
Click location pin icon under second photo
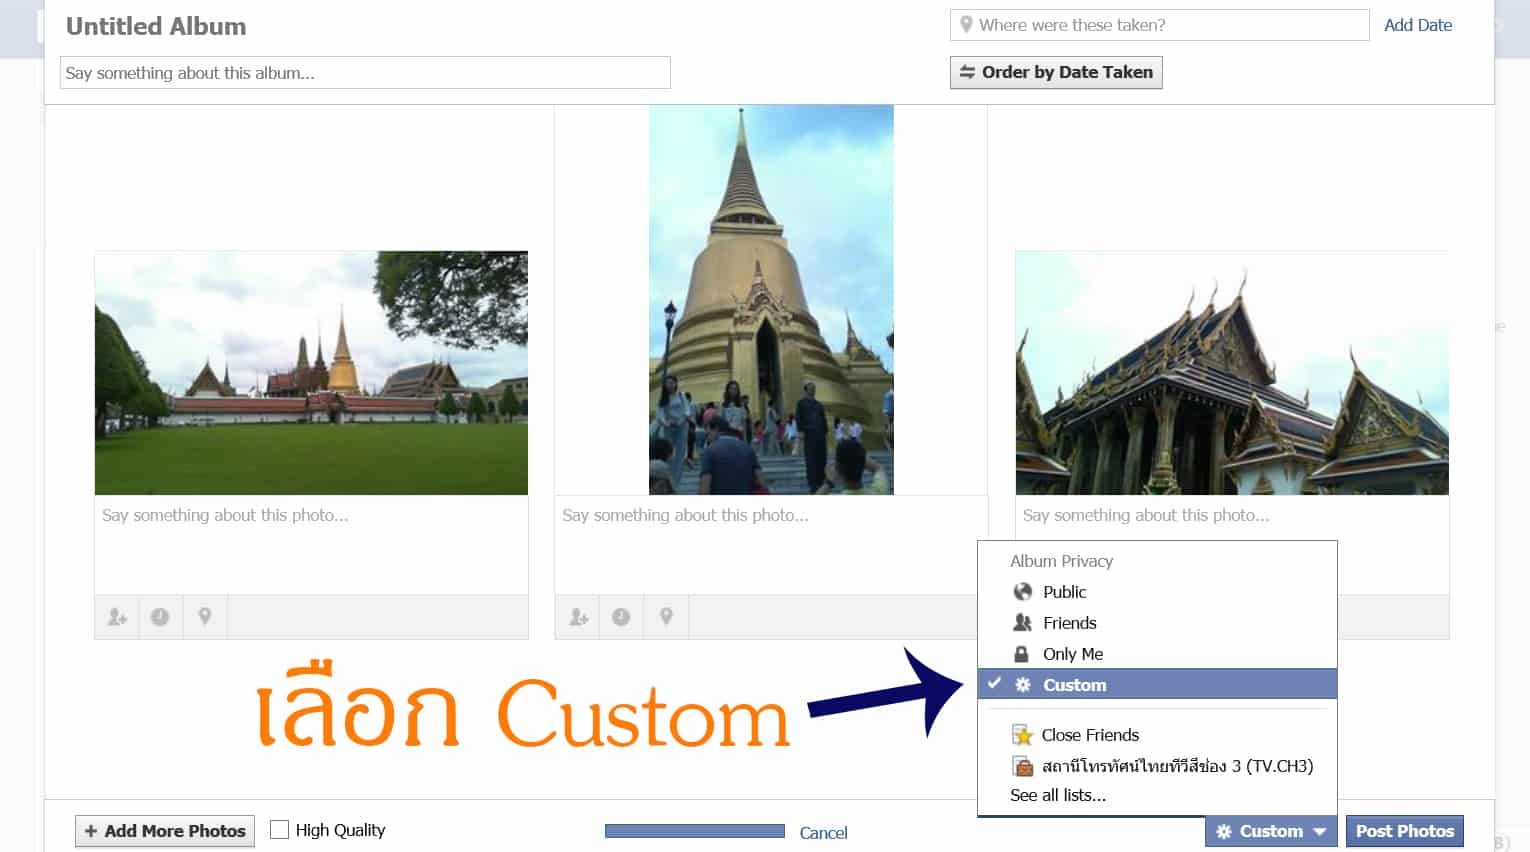(666, 617)
